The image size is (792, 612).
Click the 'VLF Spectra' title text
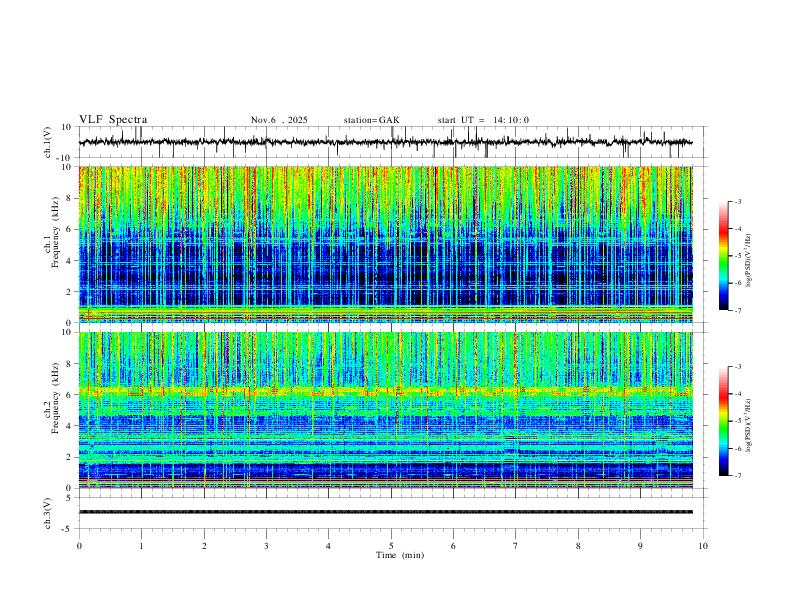click(113, 120)
